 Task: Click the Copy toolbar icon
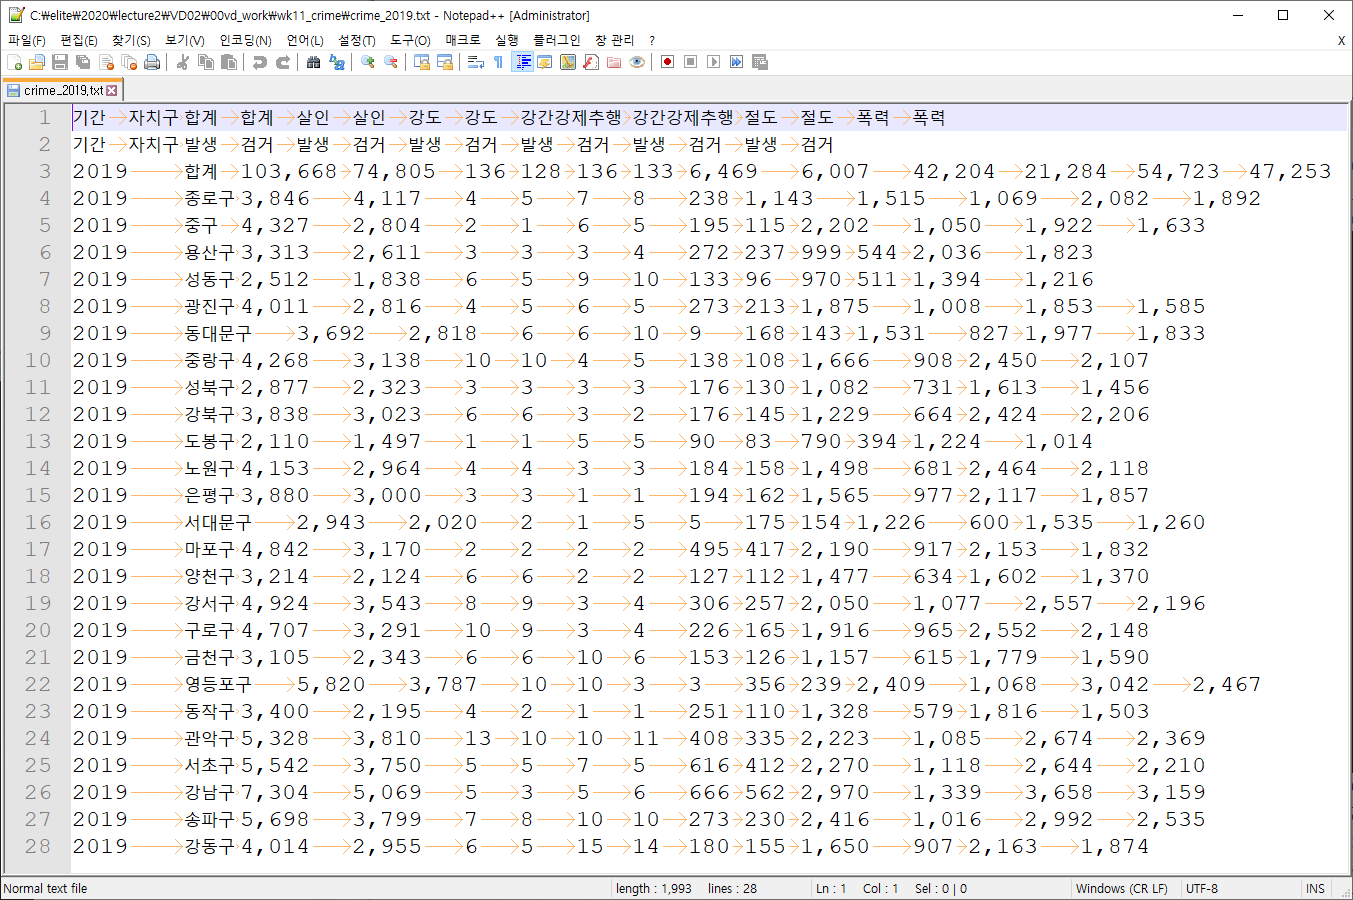206,62
